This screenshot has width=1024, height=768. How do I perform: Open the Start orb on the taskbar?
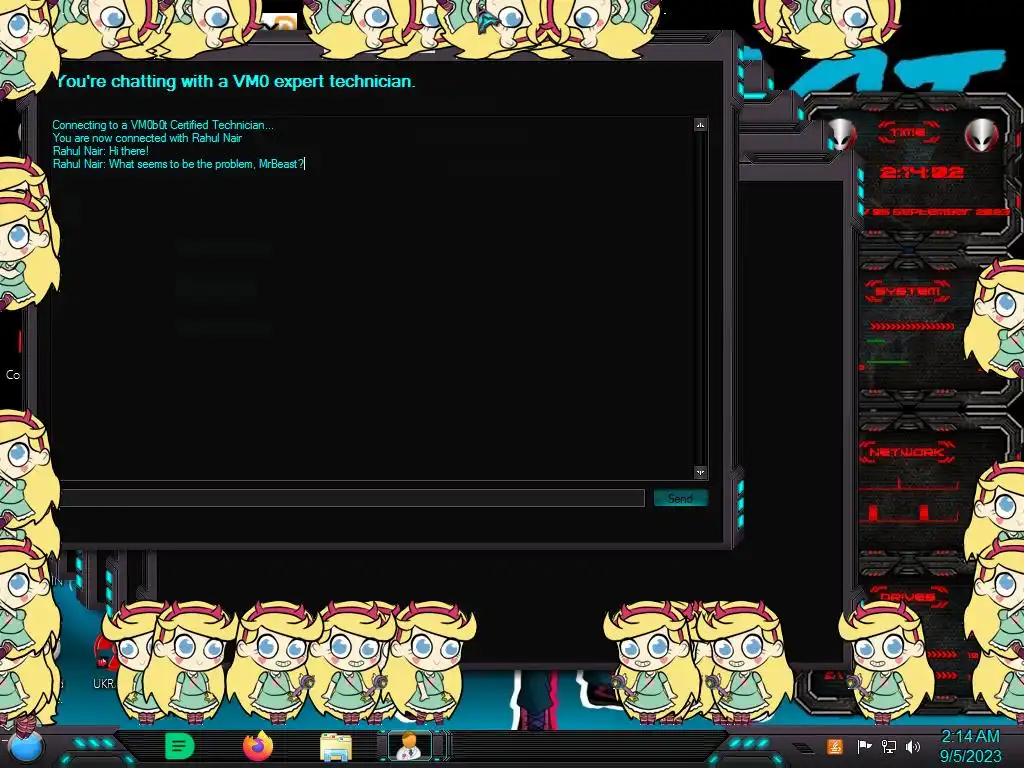26,747
